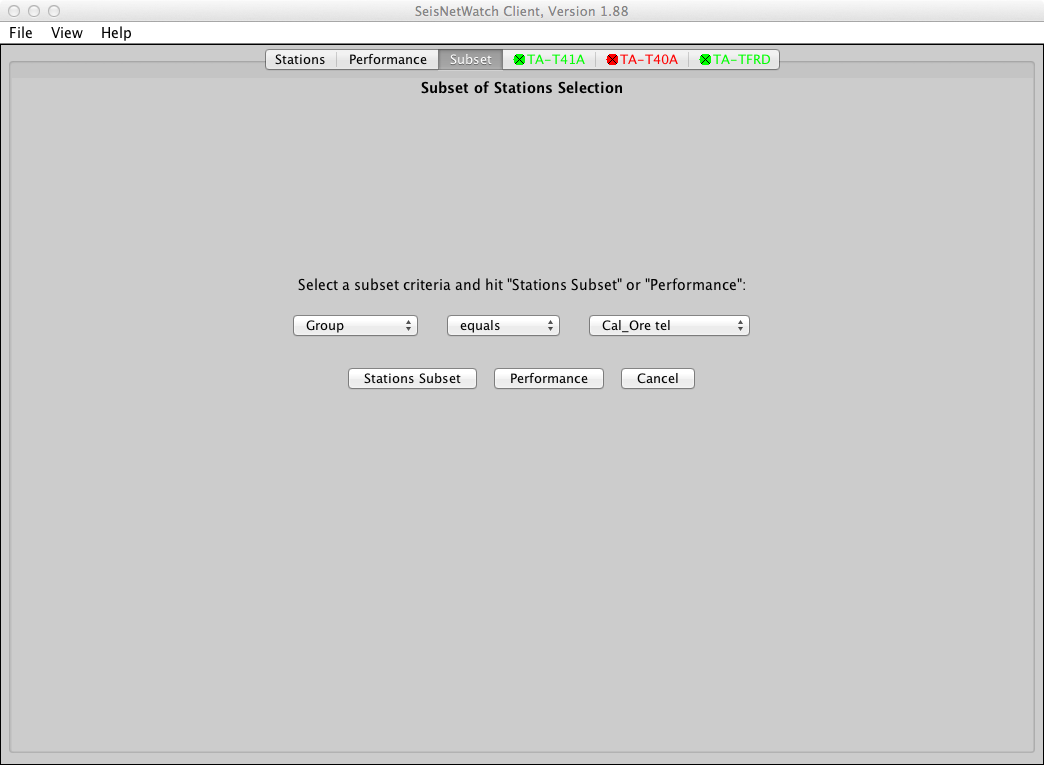Go to the TA-T40A station tab label
The image size is (1044, 765).
coord(649,60)
